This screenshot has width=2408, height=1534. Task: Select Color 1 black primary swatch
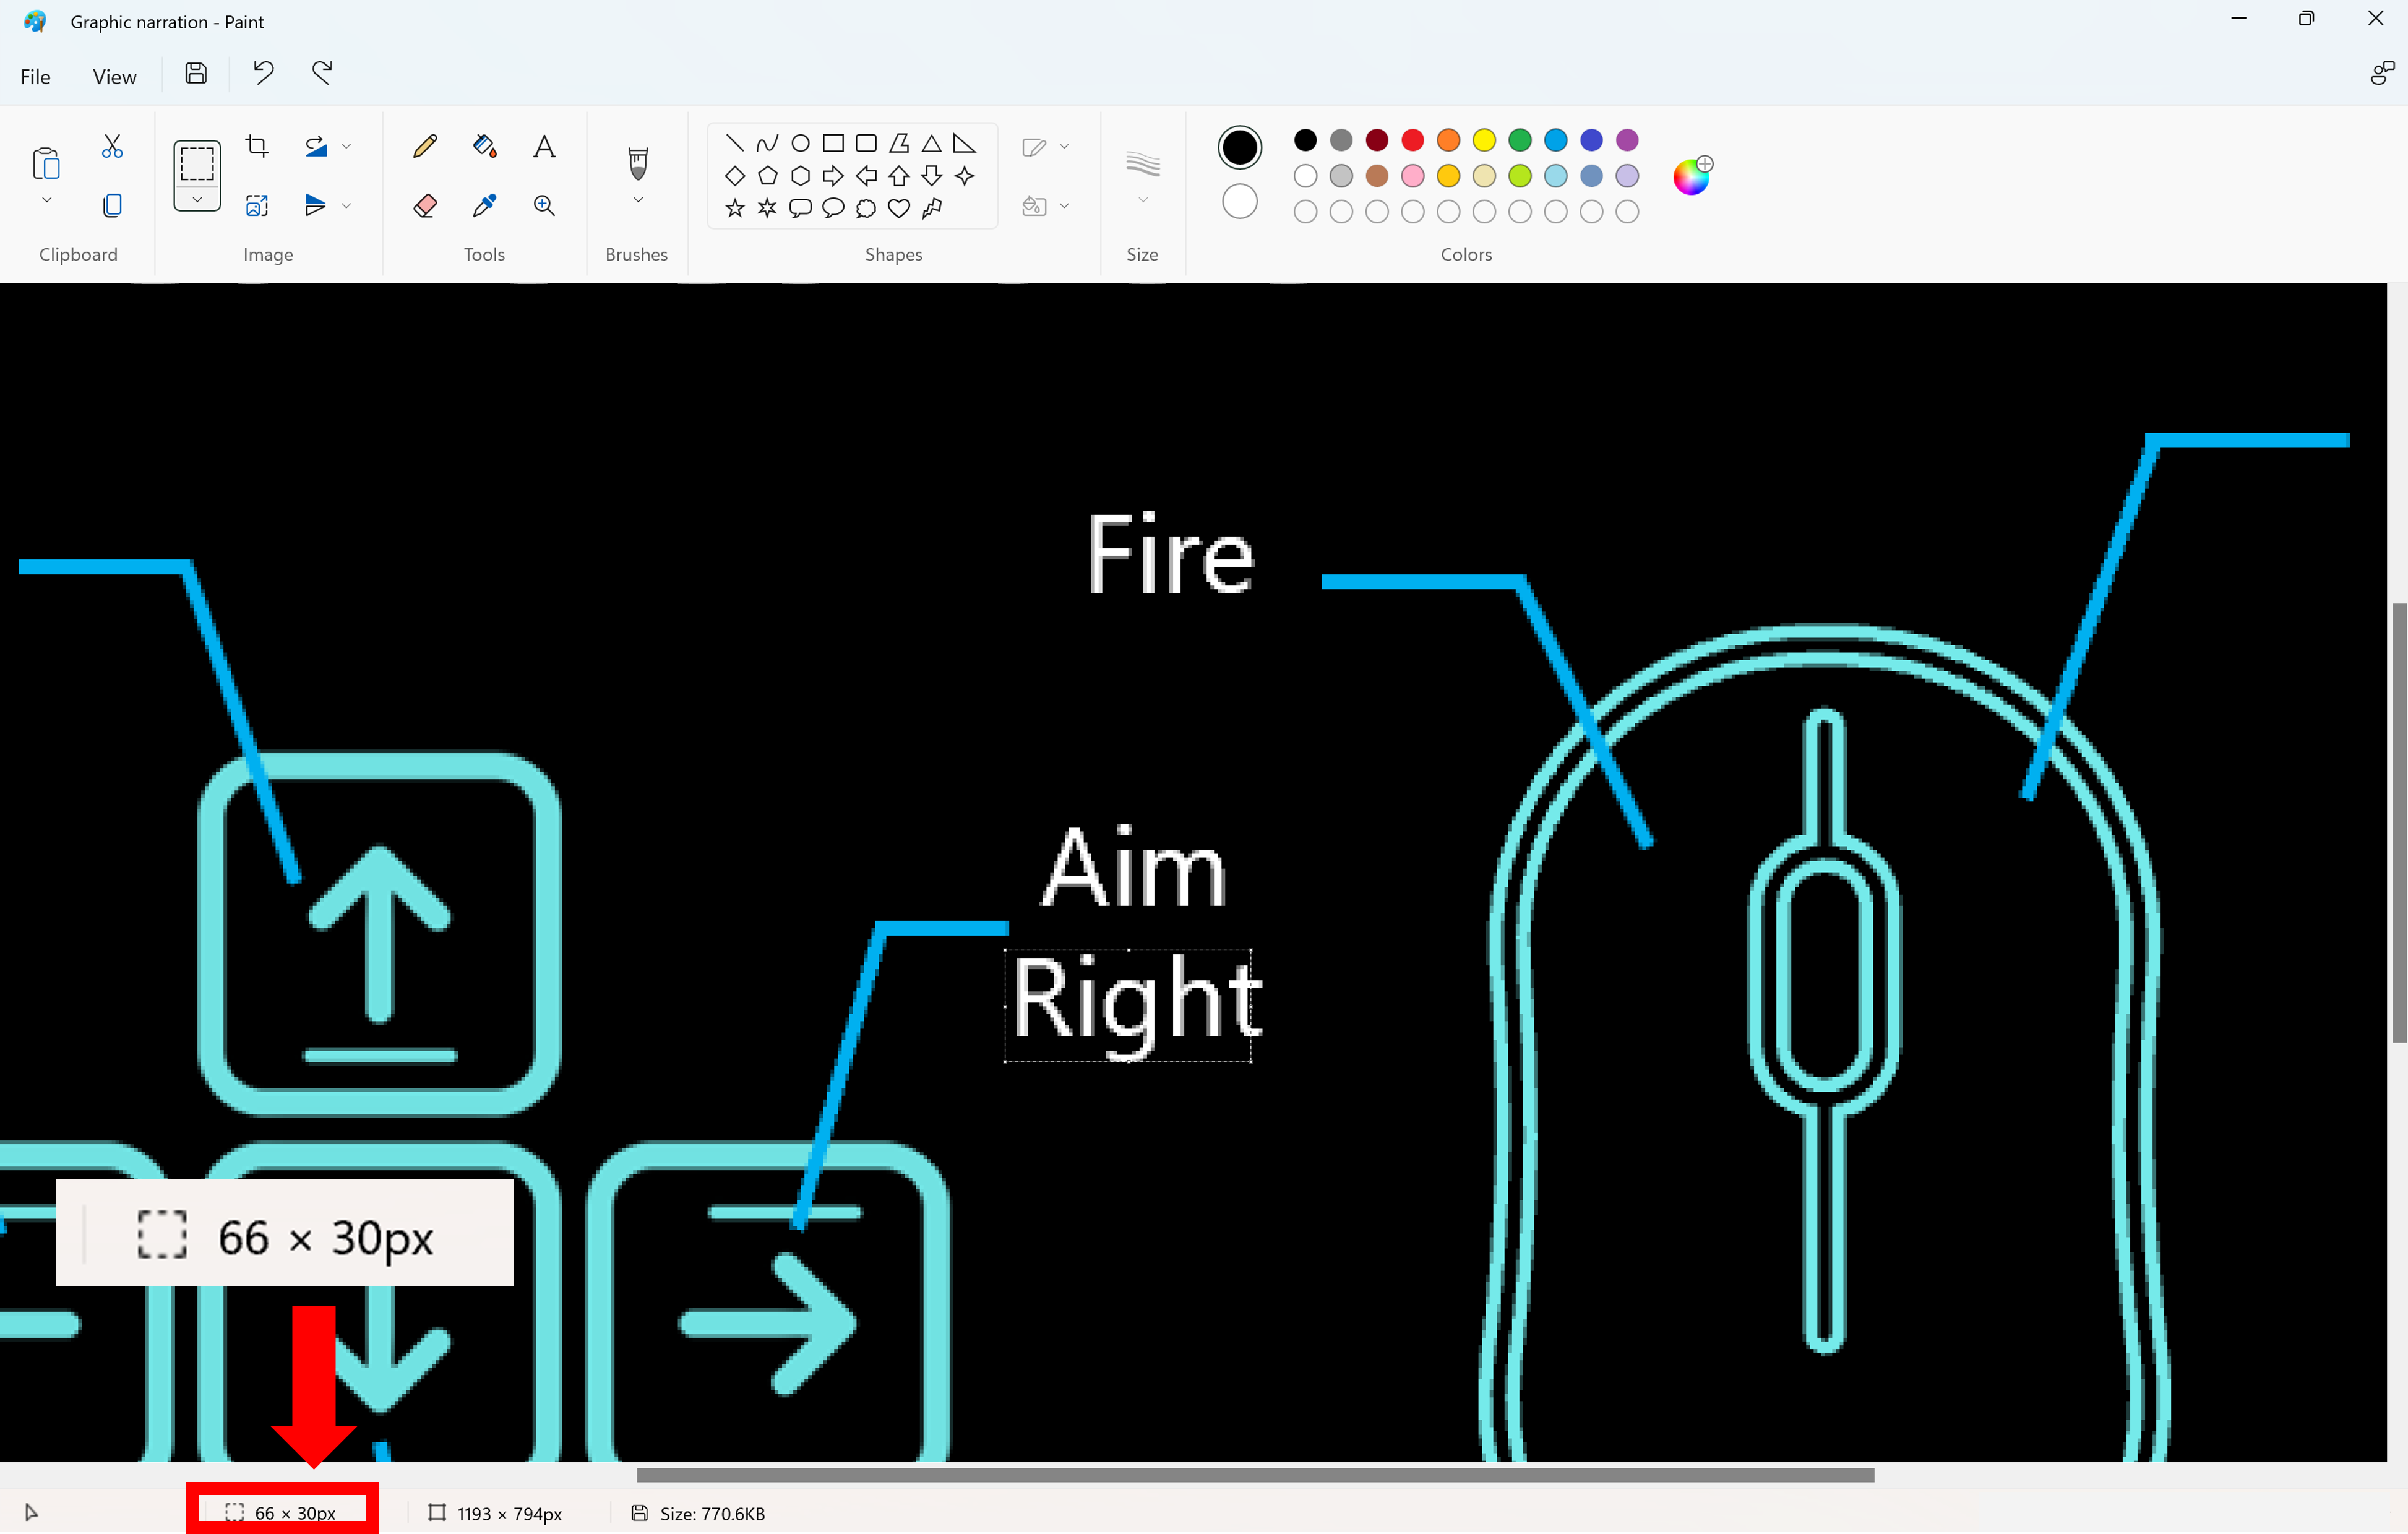tap(1240, 147)
